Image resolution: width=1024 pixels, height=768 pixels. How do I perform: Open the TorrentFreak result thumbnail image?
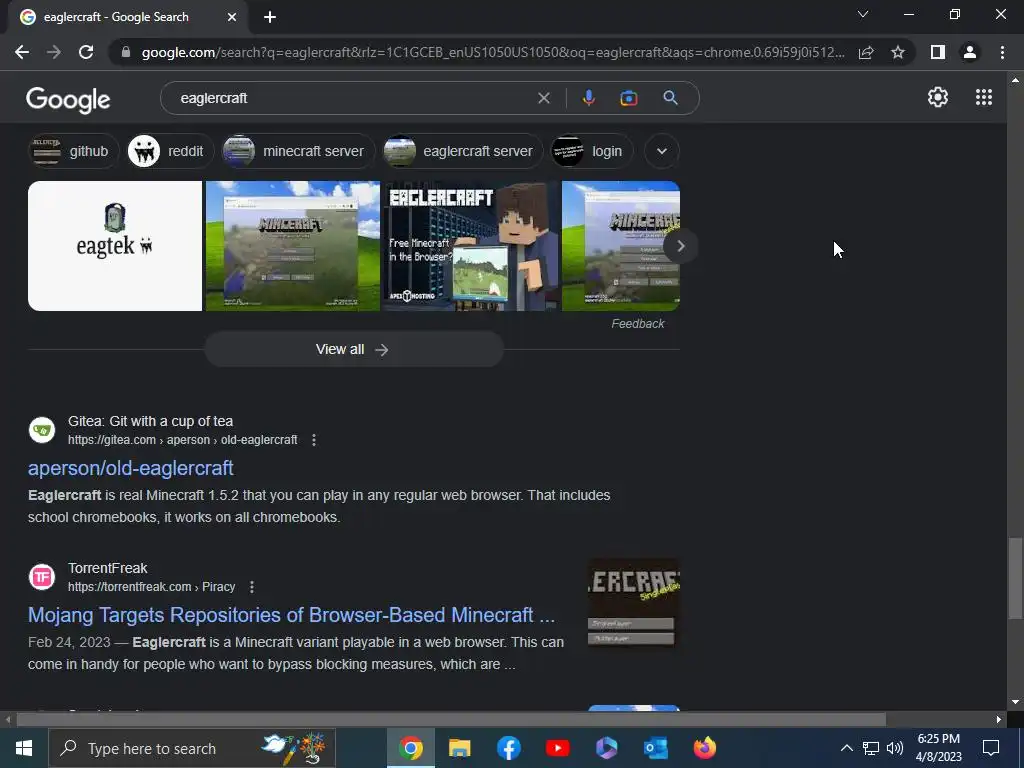point(633,603)
